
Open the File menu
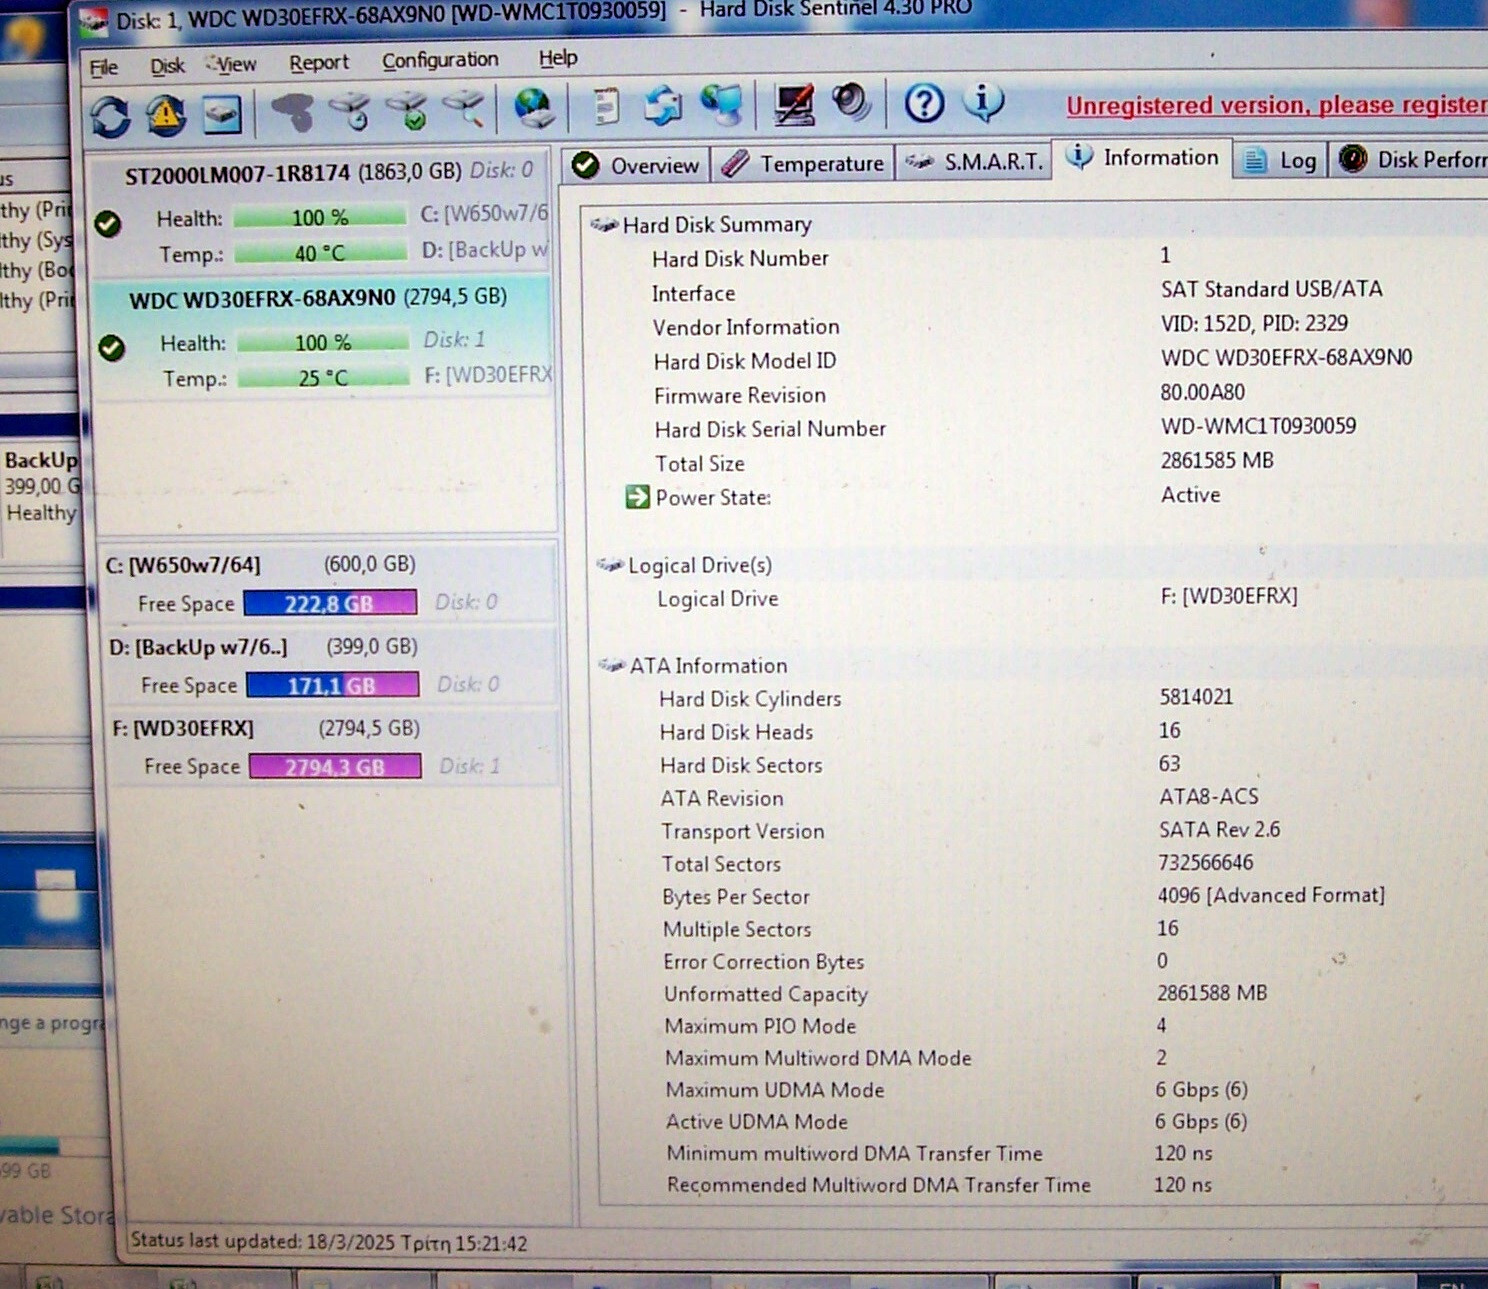[104, 67]
